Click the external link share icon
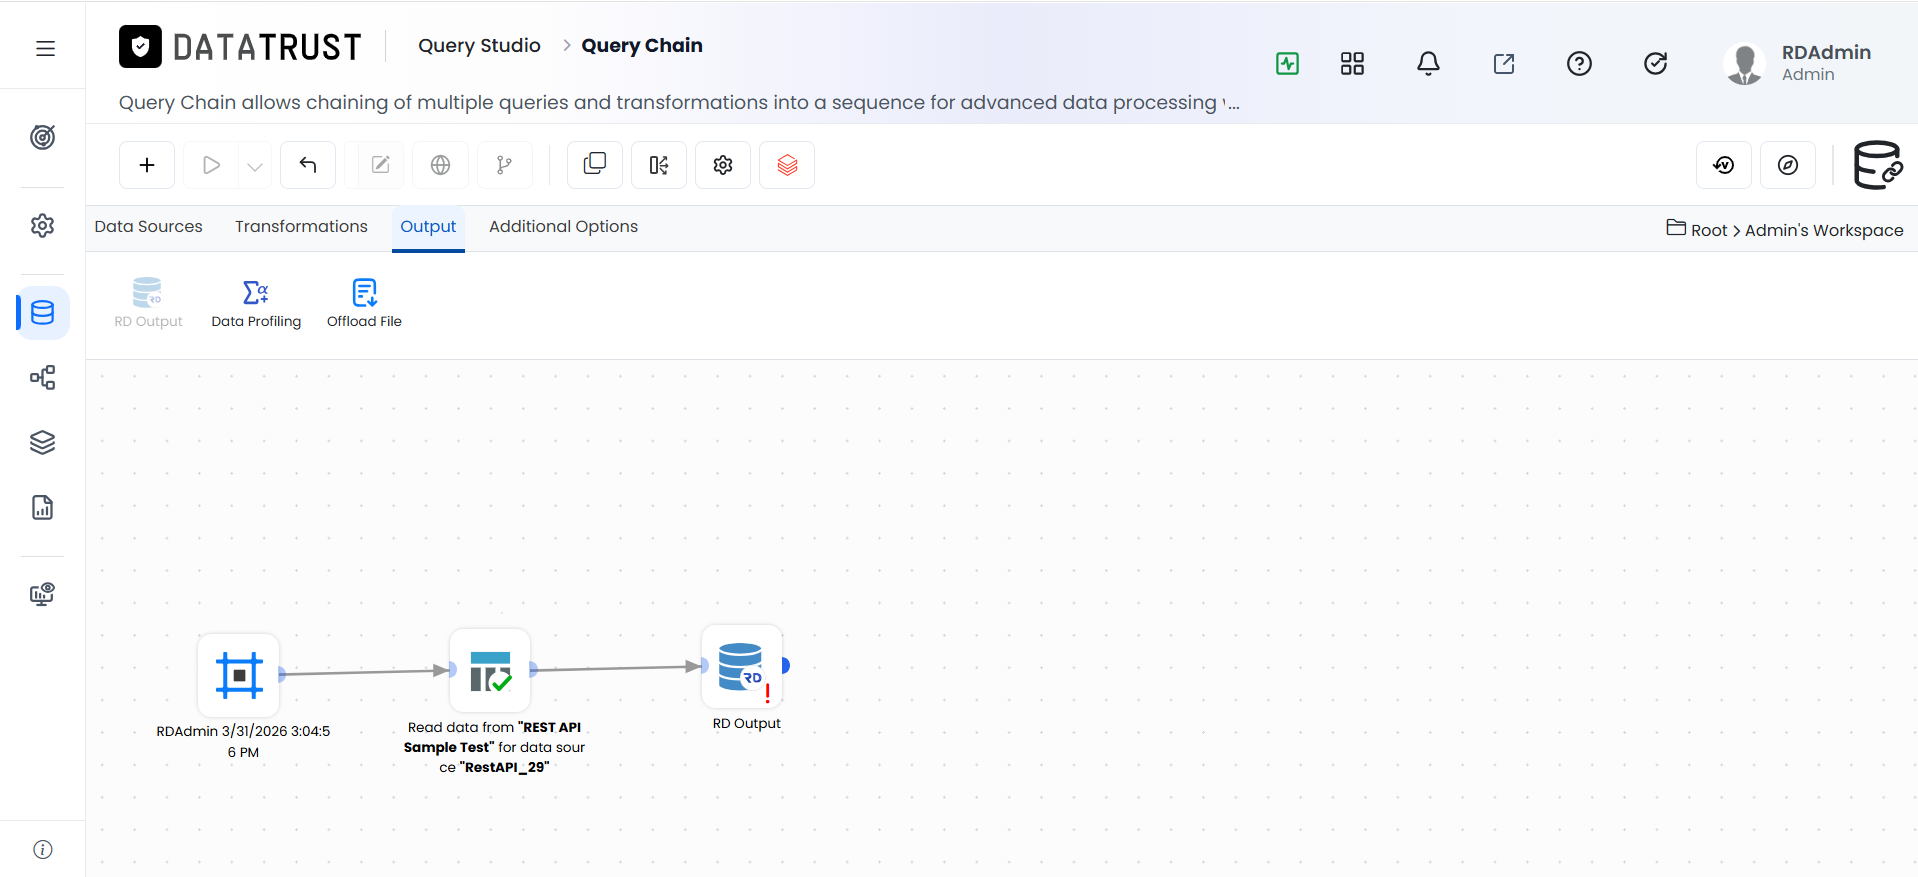The height and width of the screenshot is (877, 1918). tap(1504, 64)
